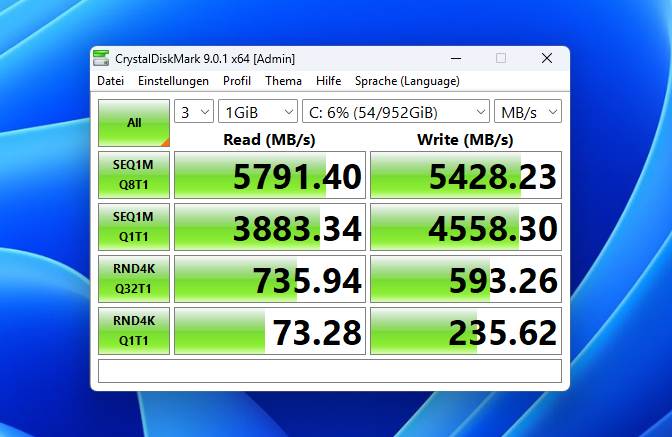Click the empty comment field at bottom

click(330, 371)
